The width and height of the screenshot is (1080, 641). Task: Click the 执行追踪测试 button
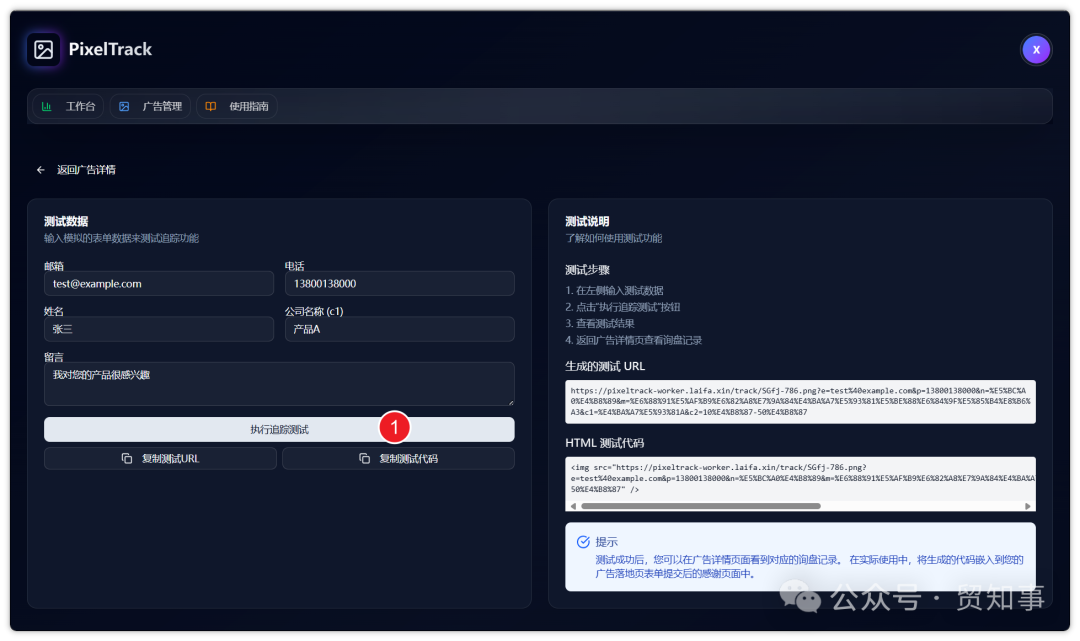pyautogui.click(x=279, y=430)
